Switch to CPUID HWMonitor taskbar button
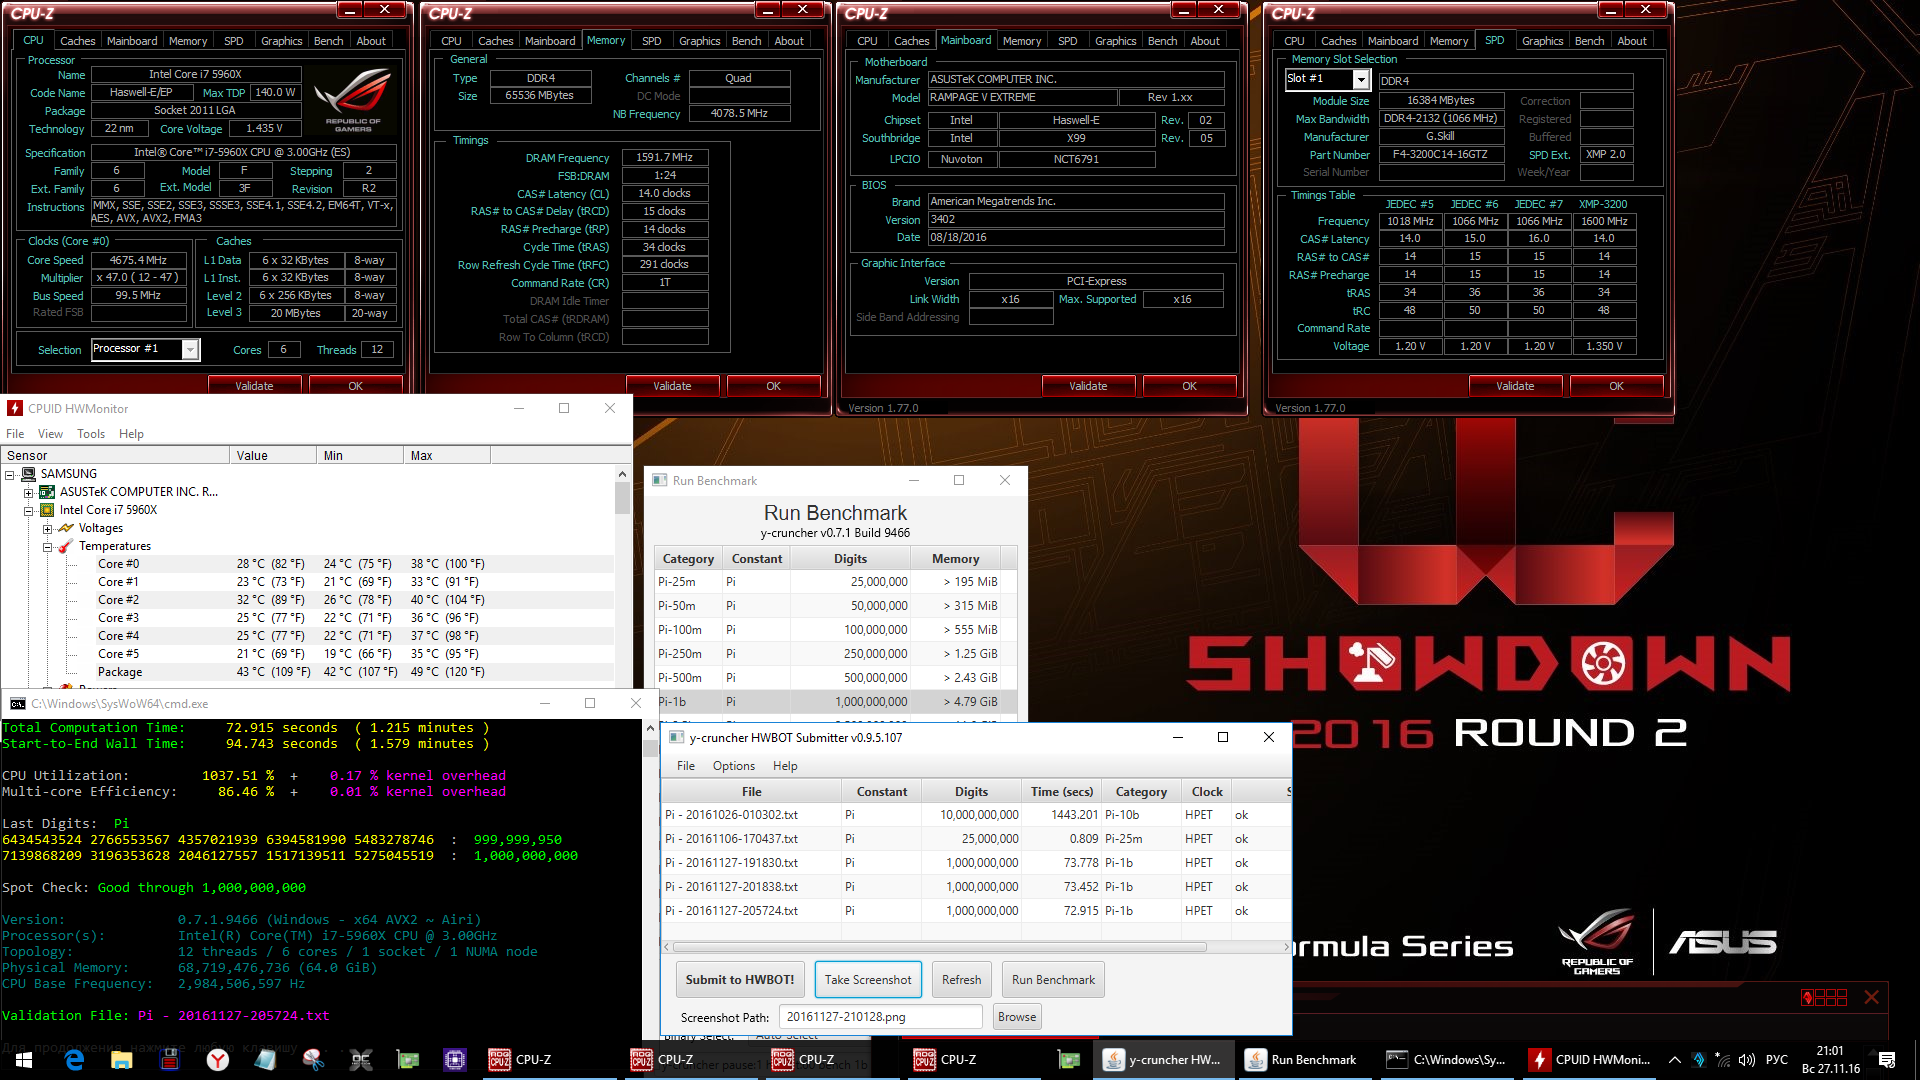 tap(1590, 1060)
